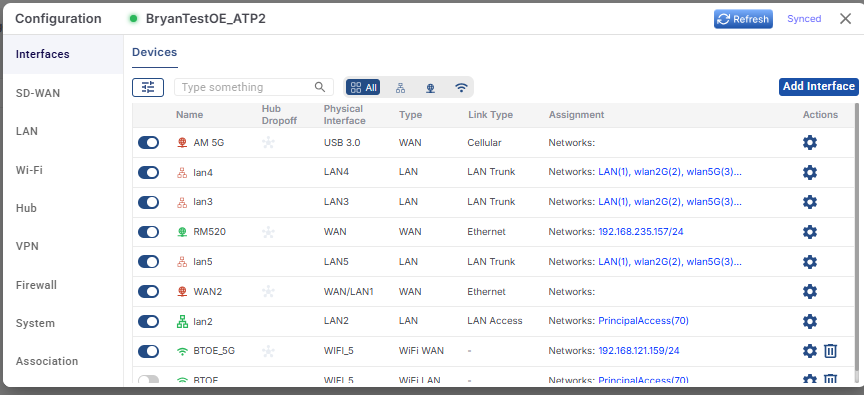Select the Devices tab
Image resolution: width=864 pixels, height=395 pixels.
pyautogui.click(x=155, y=52)
